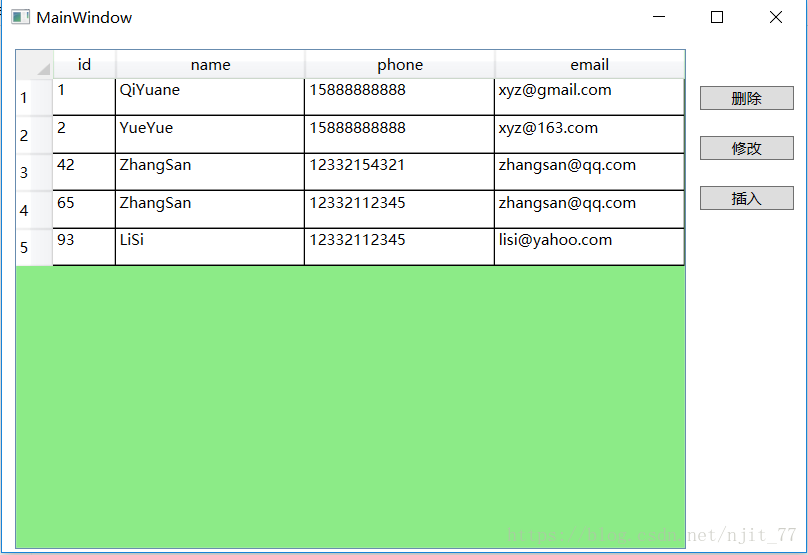
Task: Sort by the id column header
Action: (x=84, y=64)
